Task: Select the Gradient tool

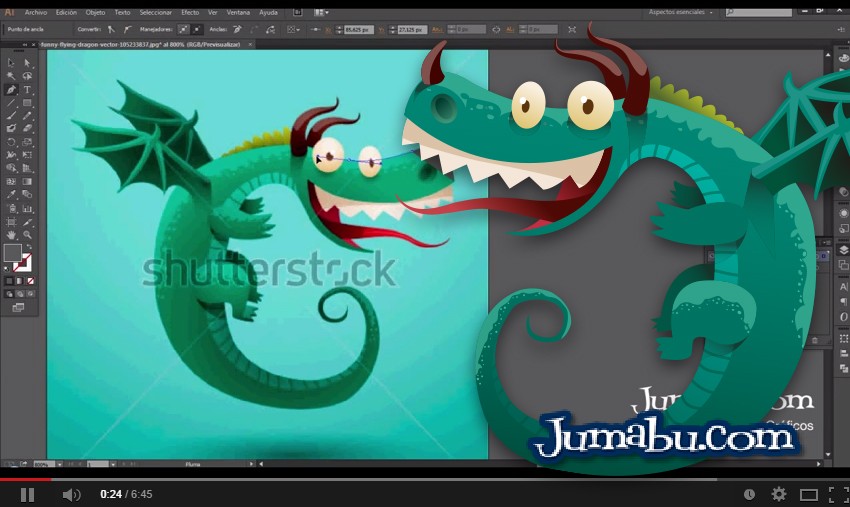Action: coord(27,182)
